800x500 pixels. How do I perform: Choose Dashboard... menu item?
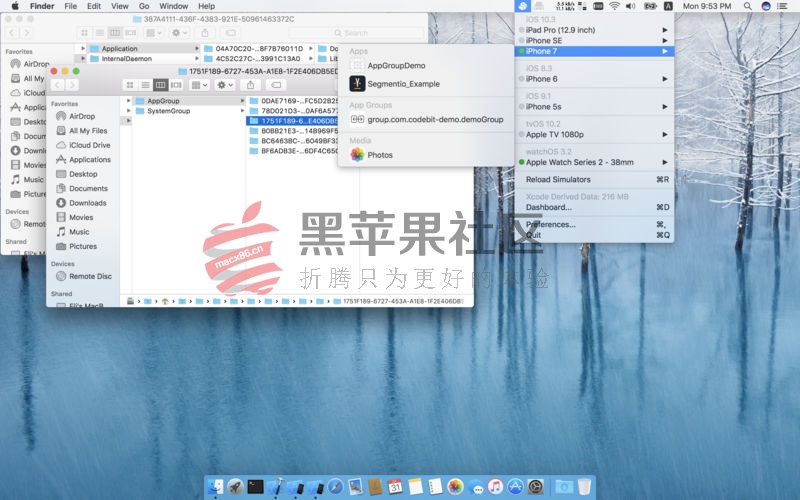click(x=594, y=207)
